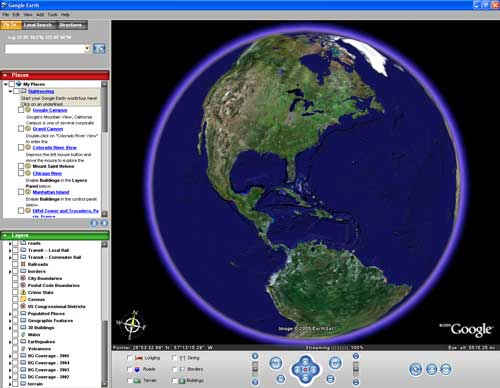Click the placemark button in the bottom-right group
This screenshot has height=388, width=500.
[416, 369]
